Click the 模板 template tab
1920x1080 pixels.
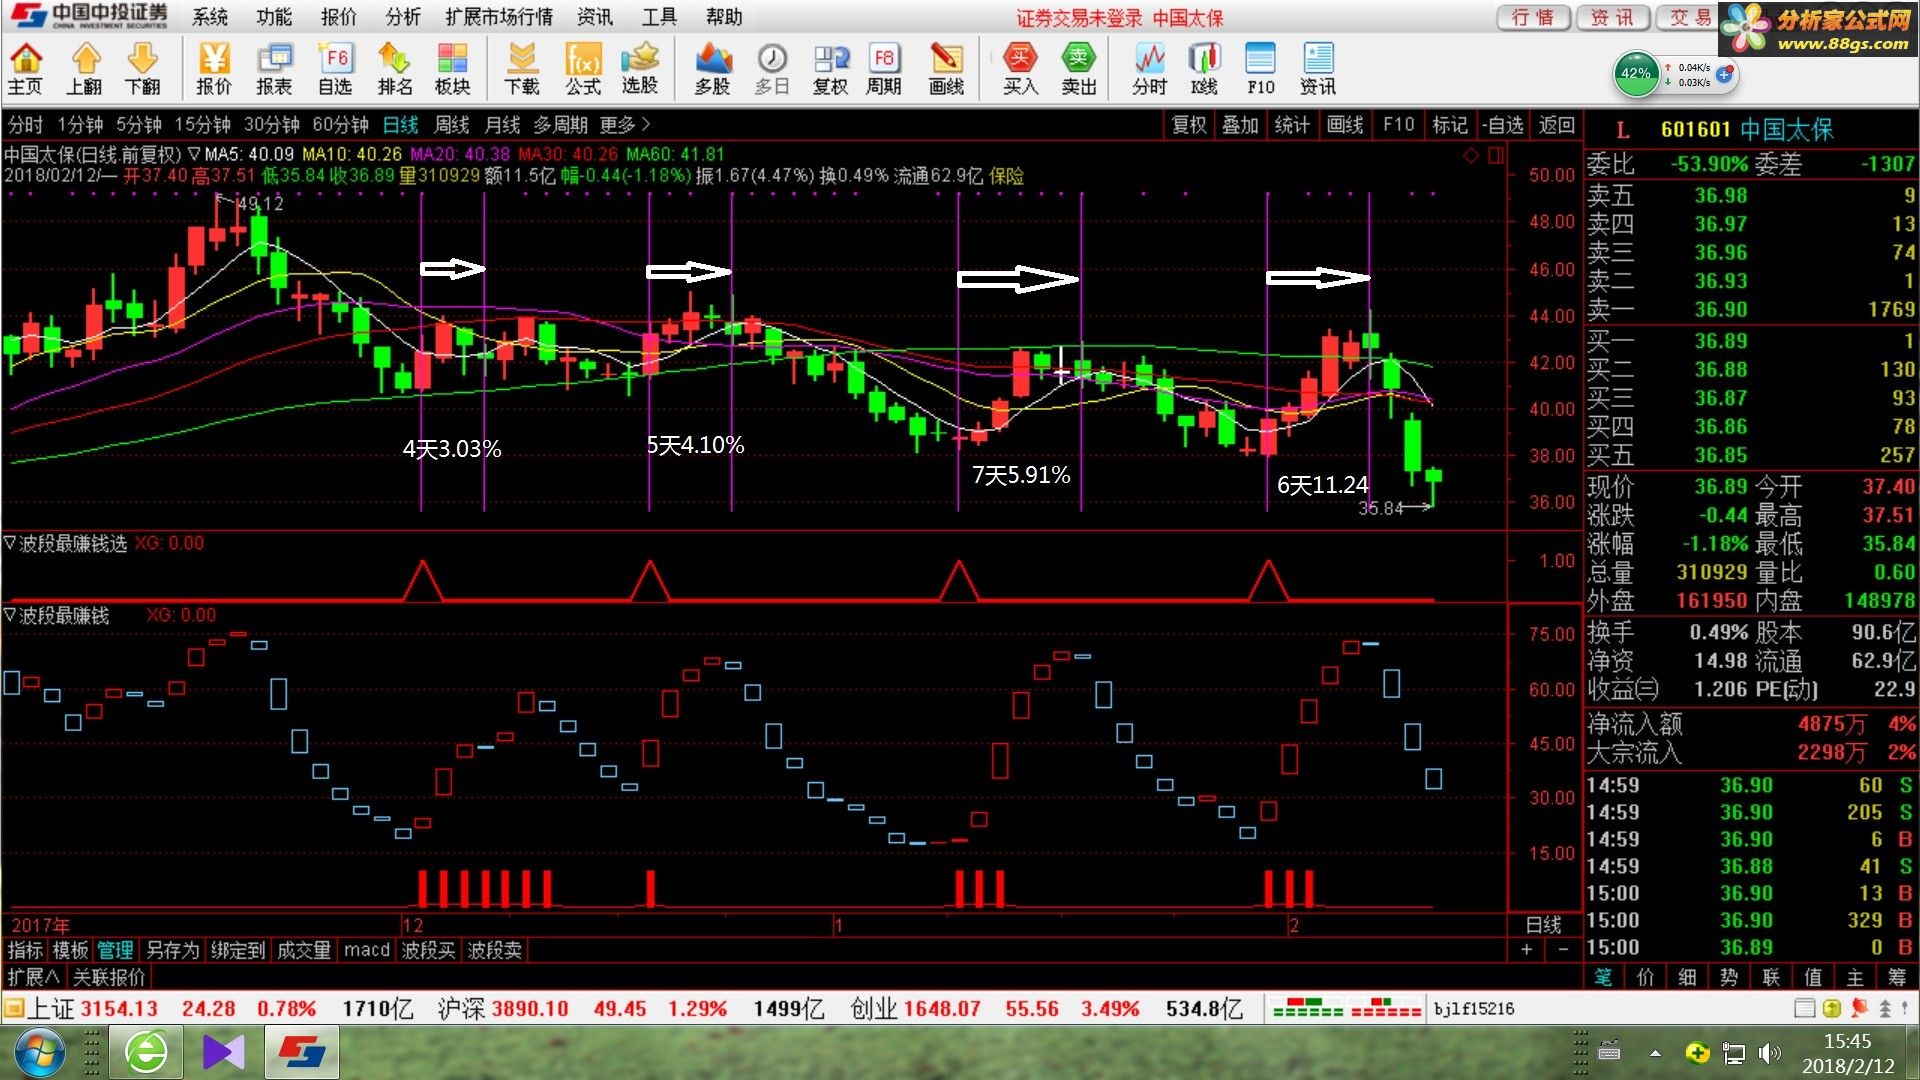[70, 950]
